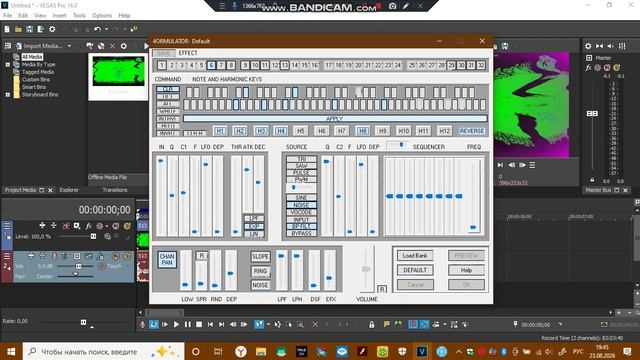
Task: Select the VOCODE source option
Action: tap(301, 213)
